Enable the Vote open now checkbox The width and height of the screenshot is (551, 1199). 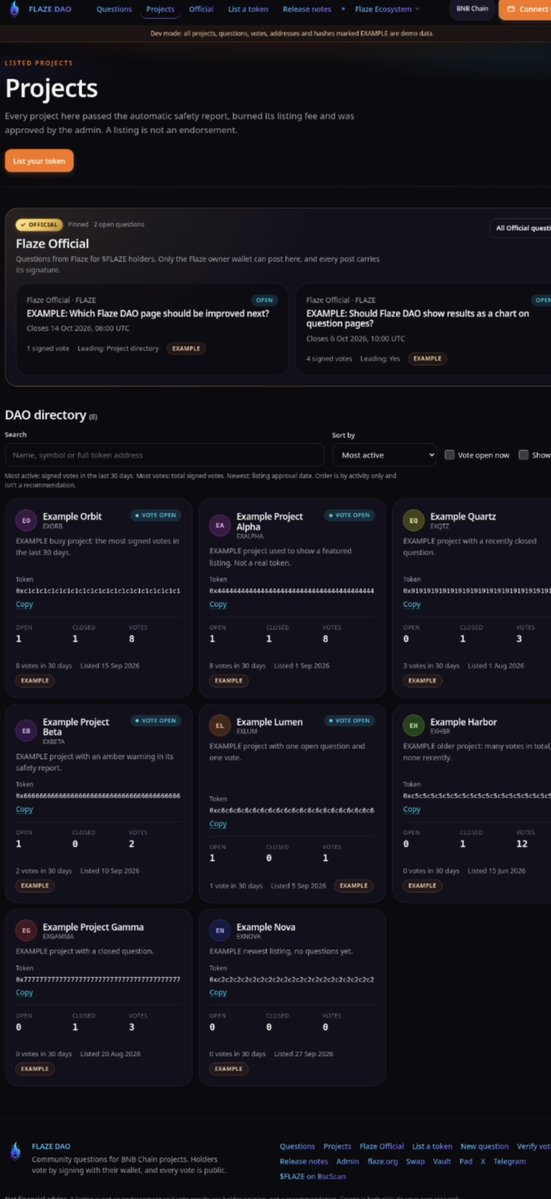pyautogui.click(x=450, y=455)
